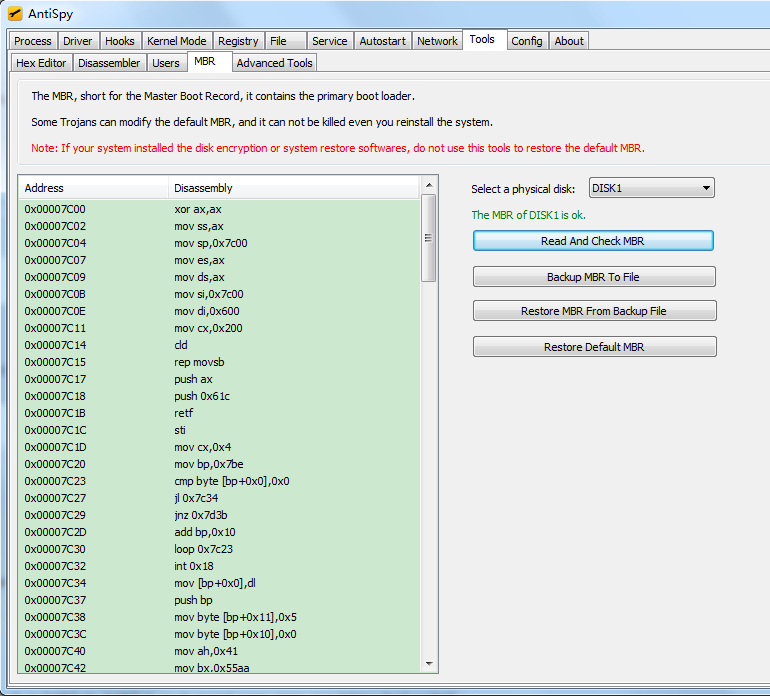The height and width of the screenshot is (696, 770).
Task: Click Backup MBR To File button
Action: click(593, 277)
